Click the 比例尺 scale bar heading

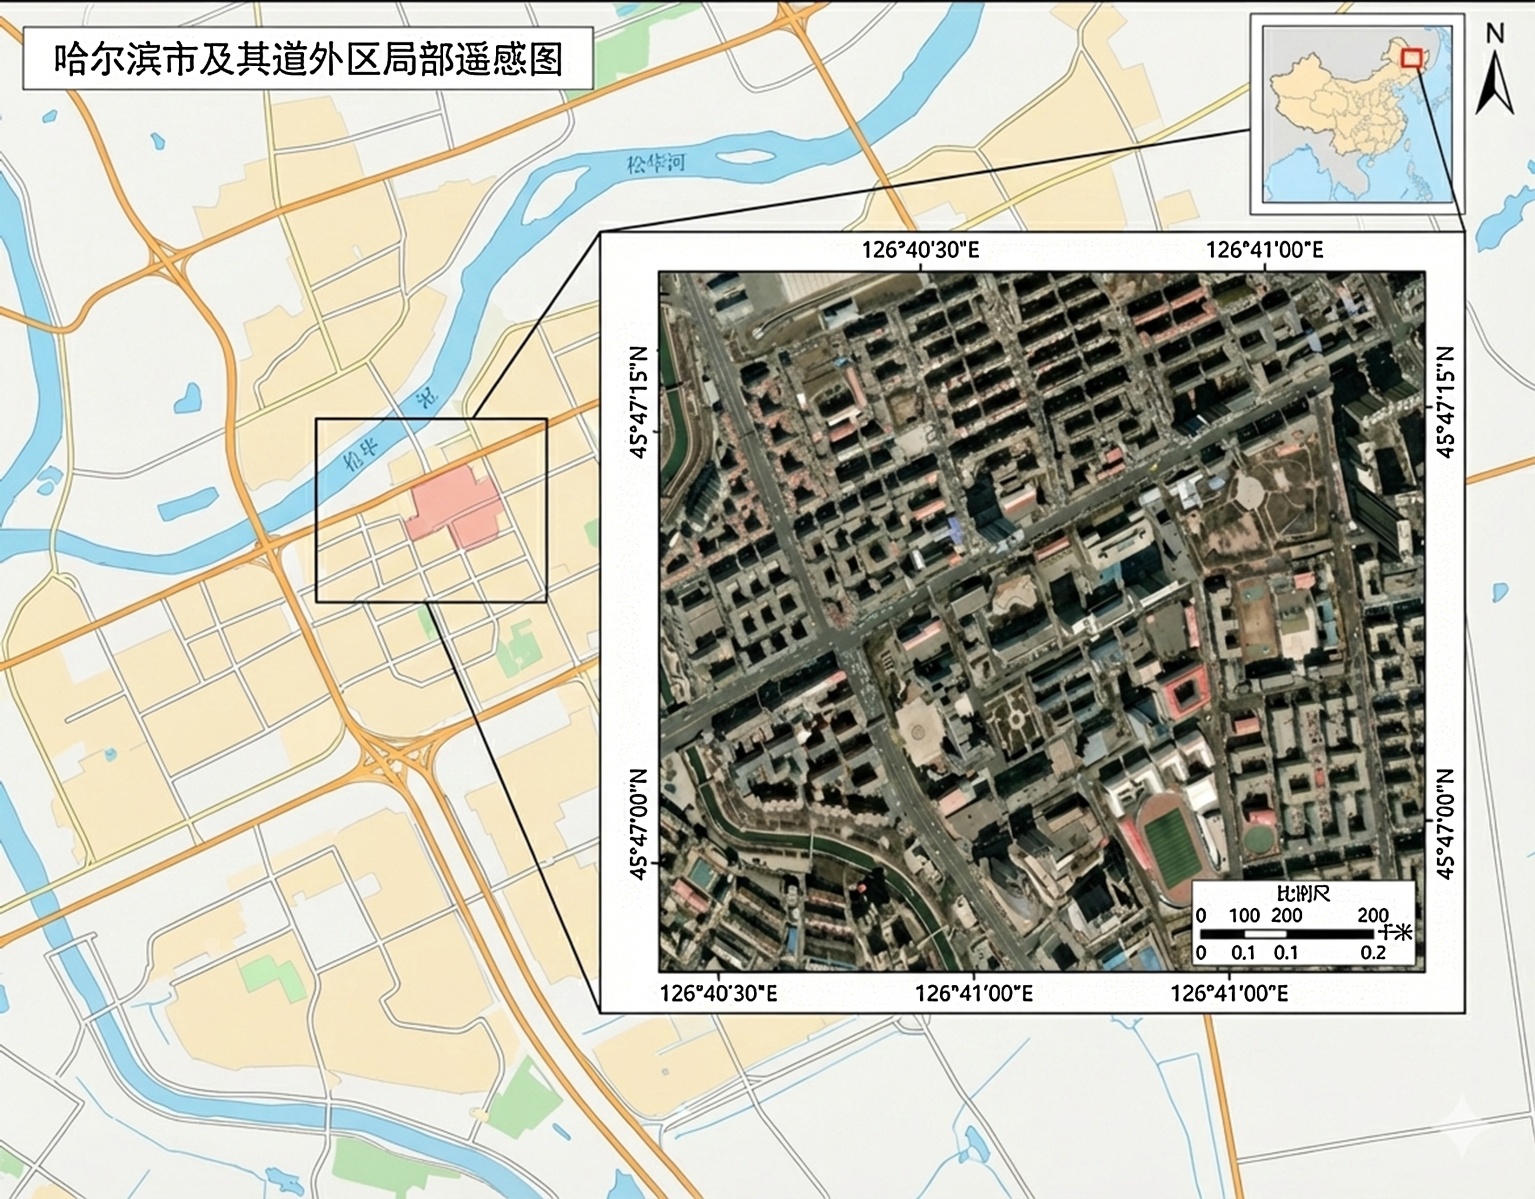pos(1303,894)
